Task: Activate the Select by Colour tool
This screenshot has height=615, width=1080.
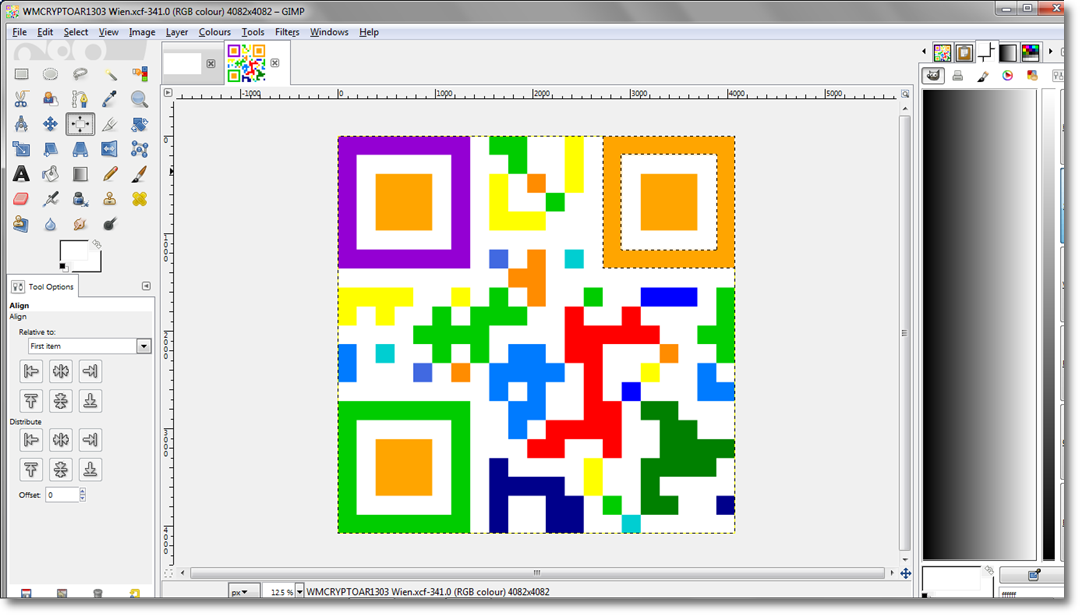Action: tap(139, 74)
